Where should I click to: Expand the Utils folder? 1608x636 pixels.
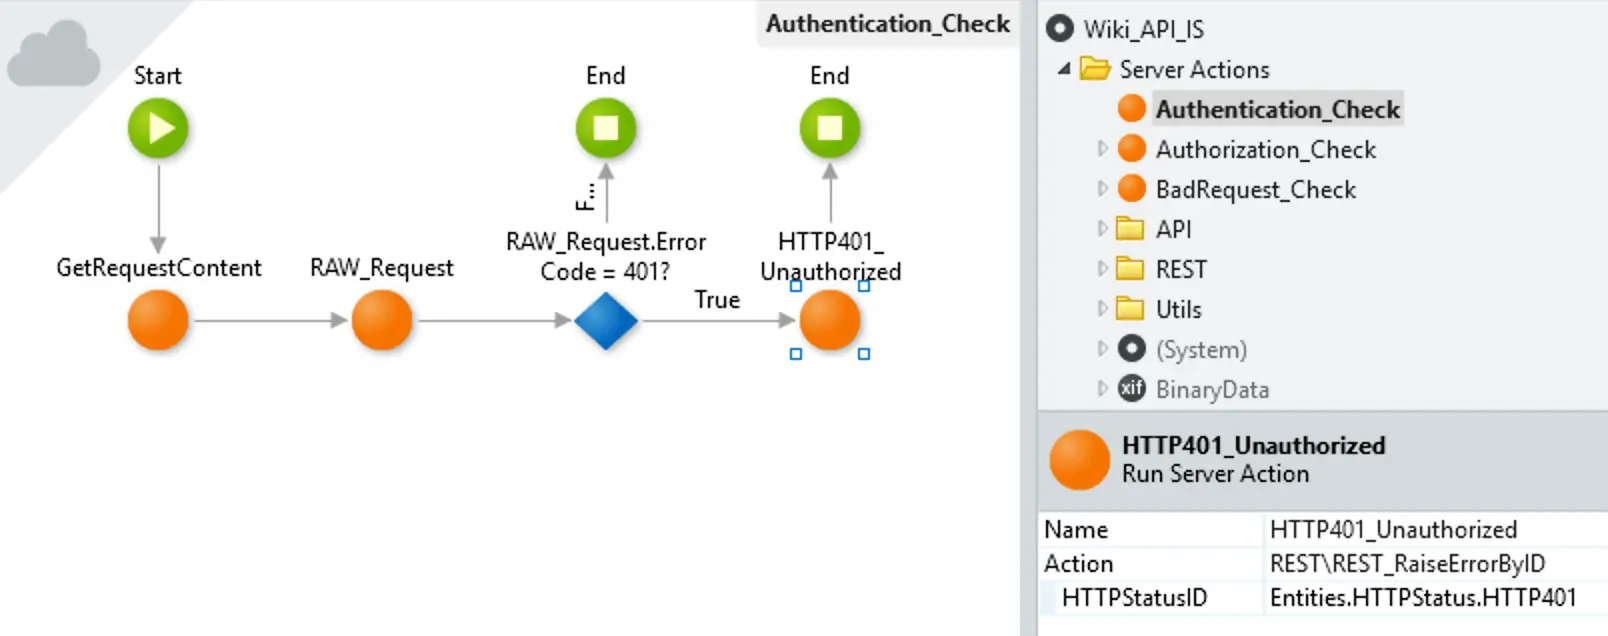click(x=1102, y=309)
